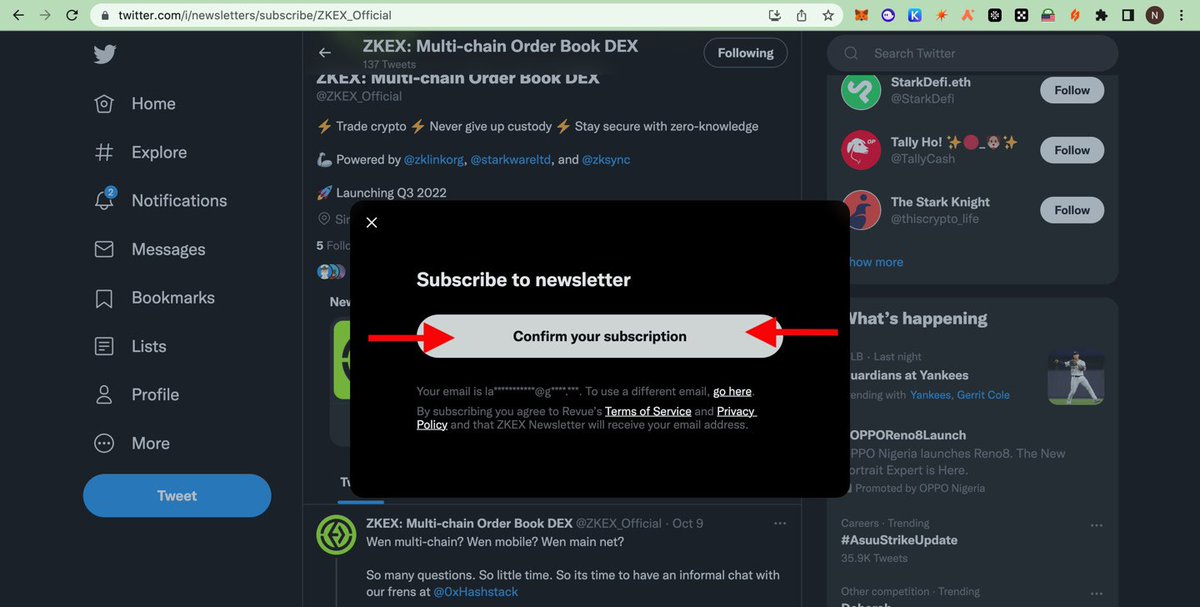The height and width of the screenshot is (607, 1200).
Task: Toggle the browser side panel icon
Action: [x=1128, y=15]
